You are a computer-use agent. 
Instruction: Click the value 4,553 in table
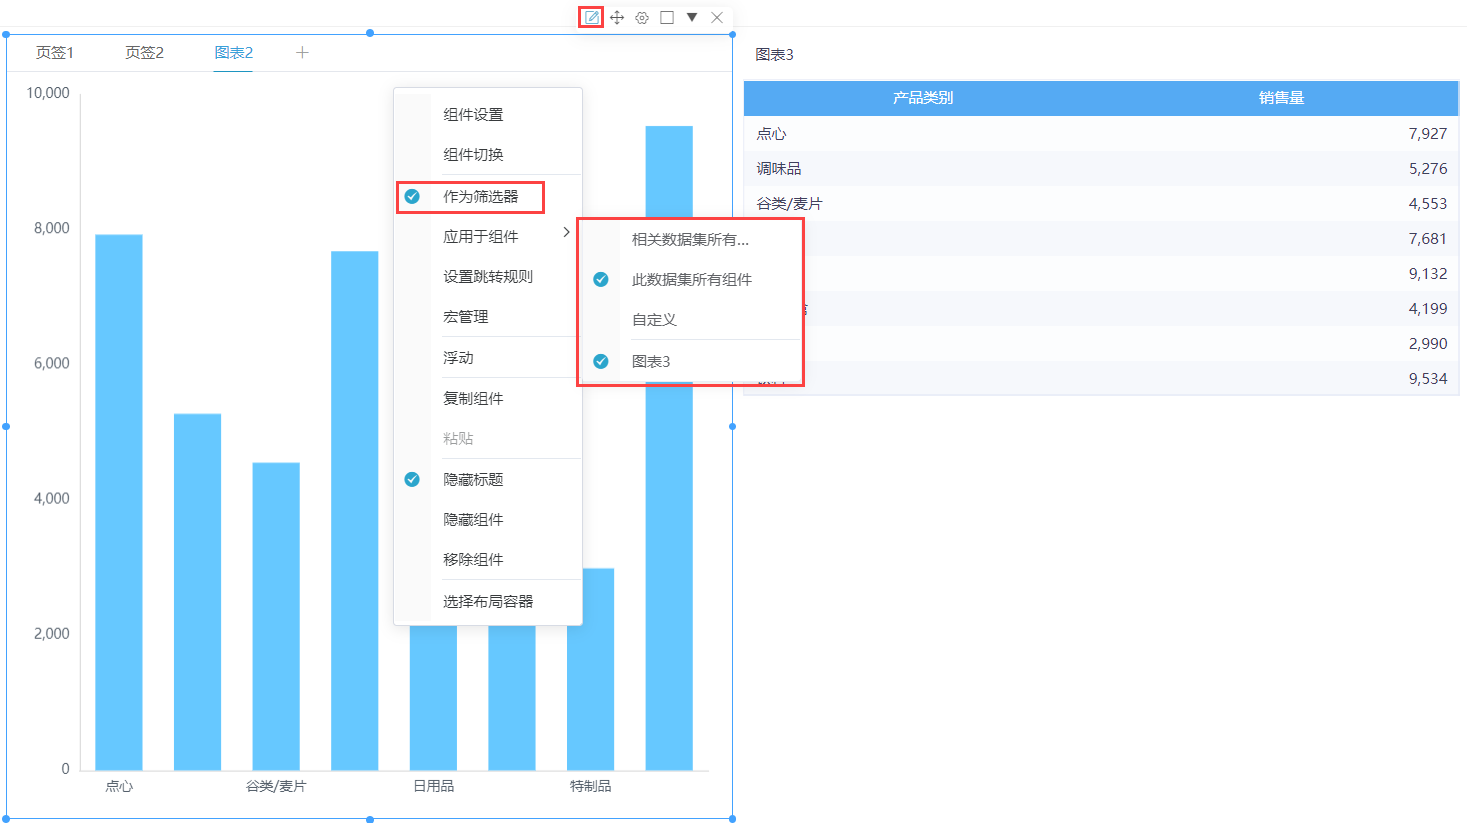(x=1428, y=204)
